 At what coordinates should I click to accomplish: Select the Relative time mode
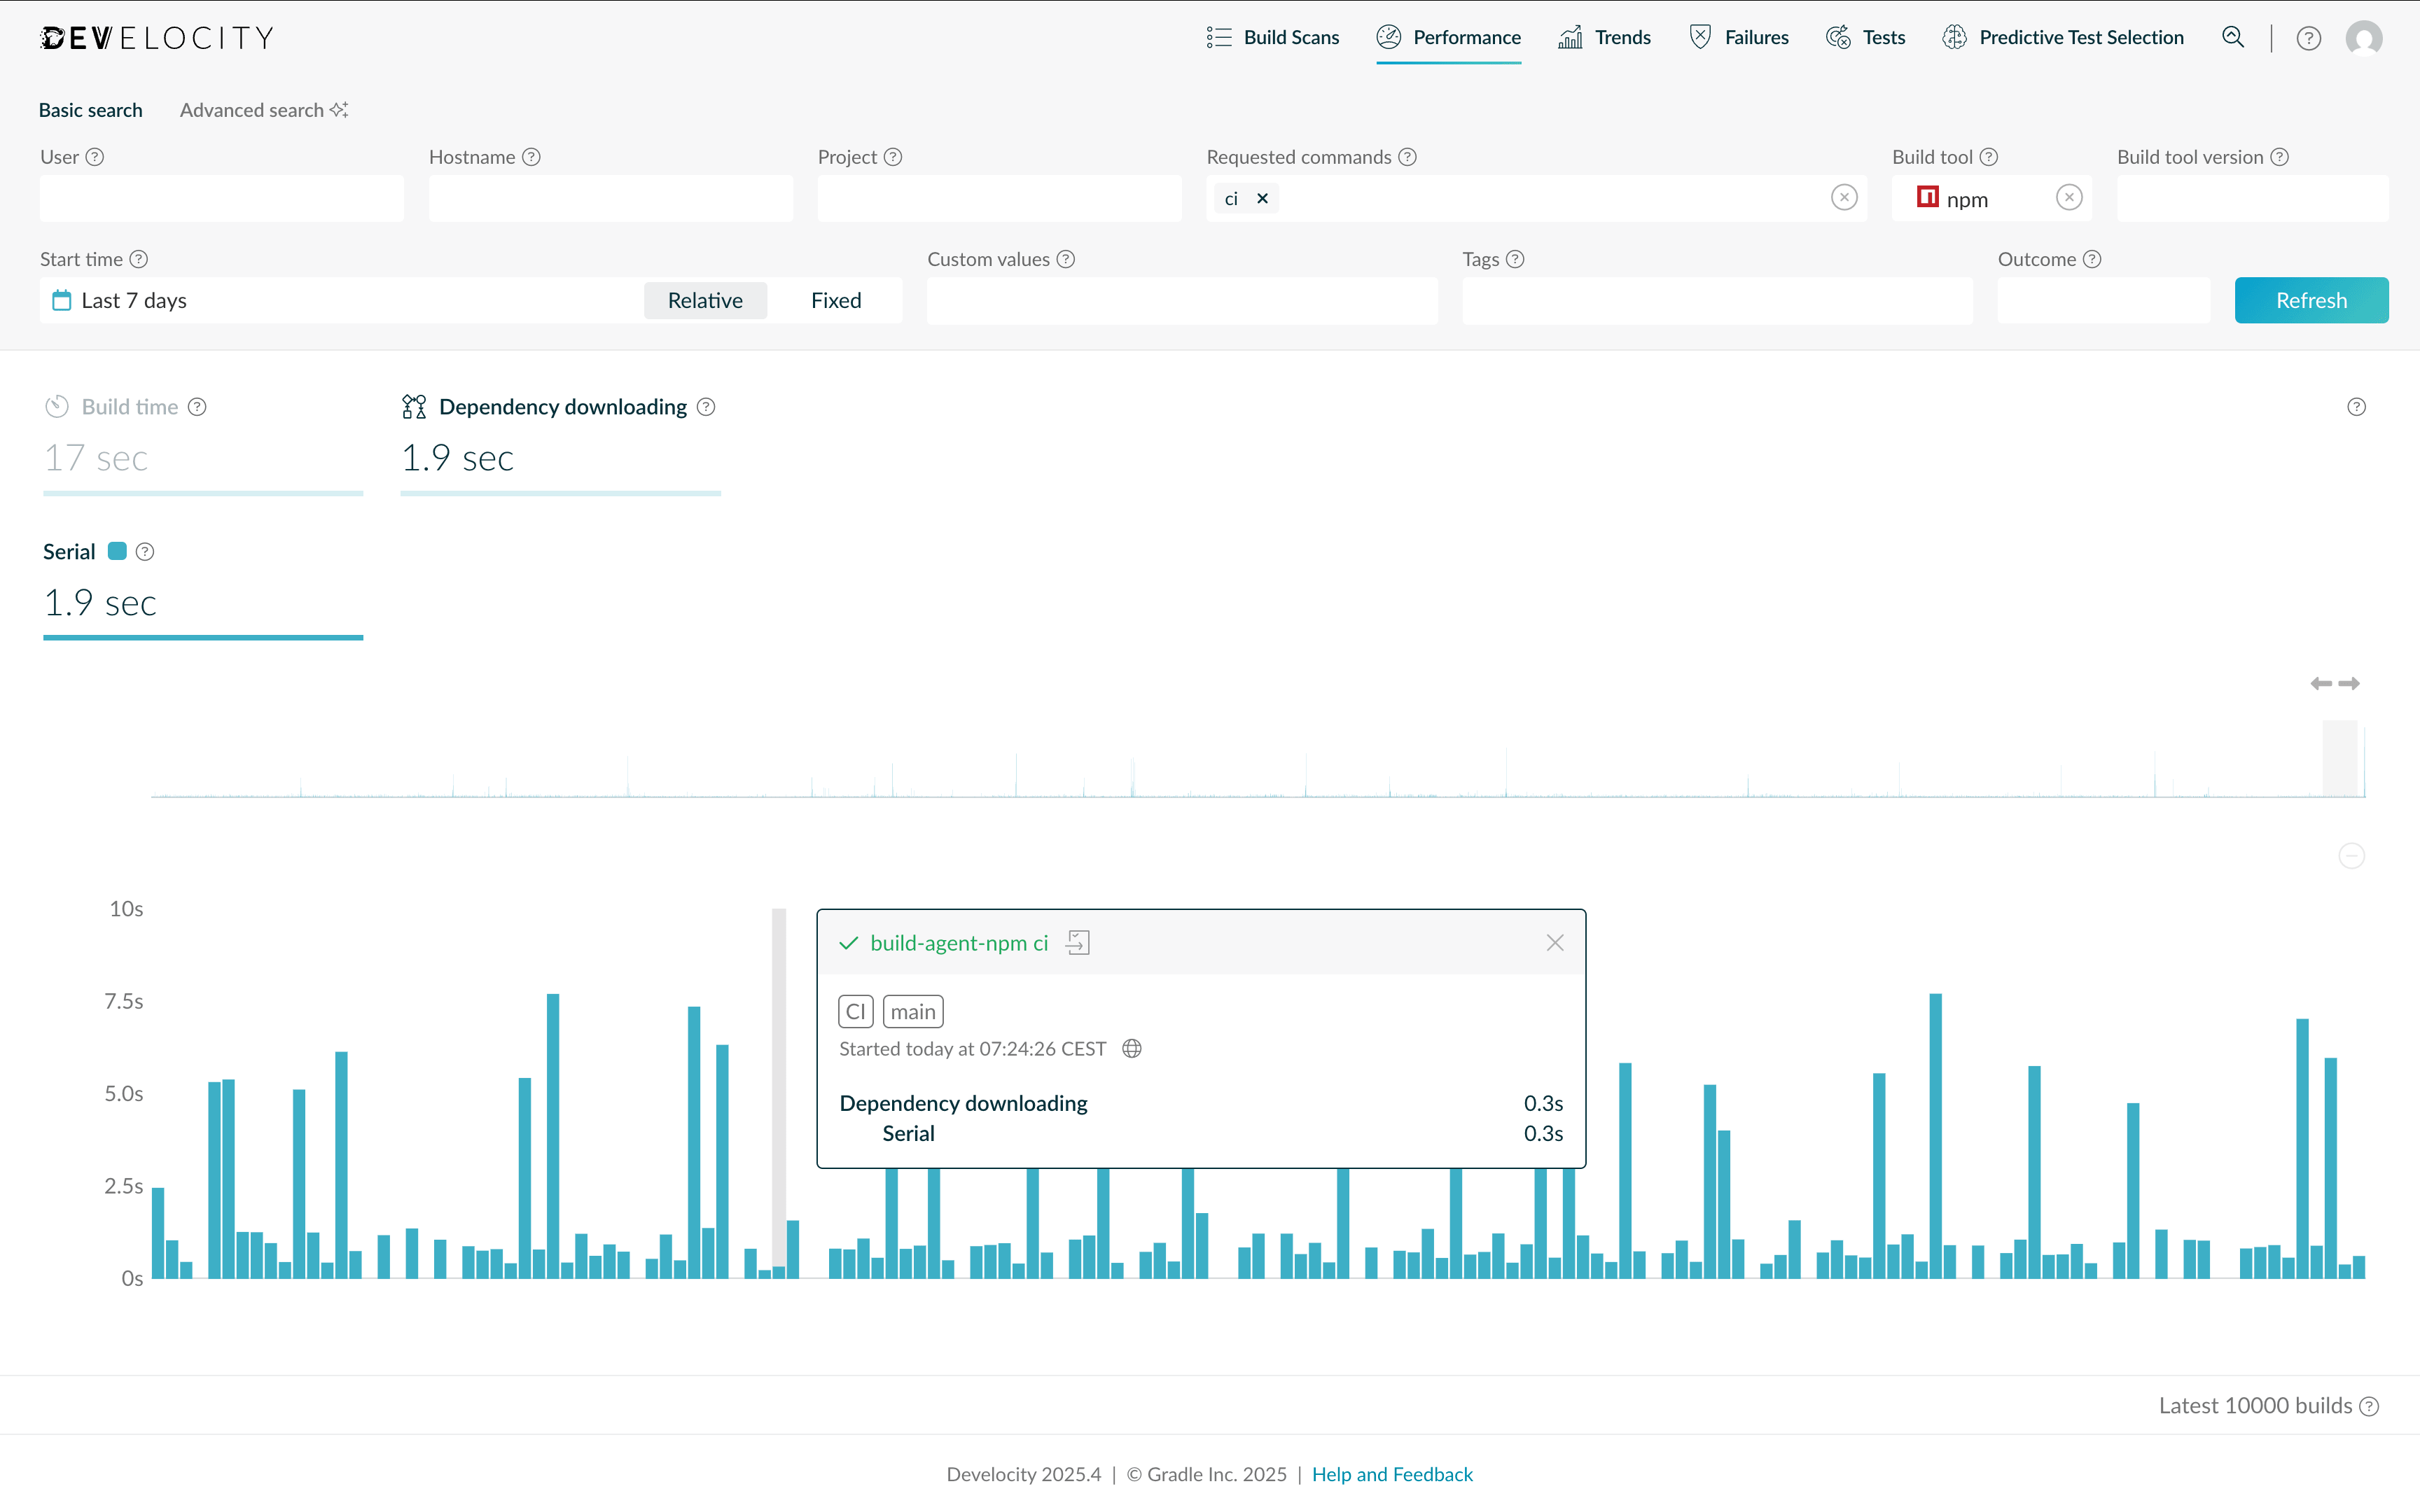pyautogui.click(x=705, y=300)
